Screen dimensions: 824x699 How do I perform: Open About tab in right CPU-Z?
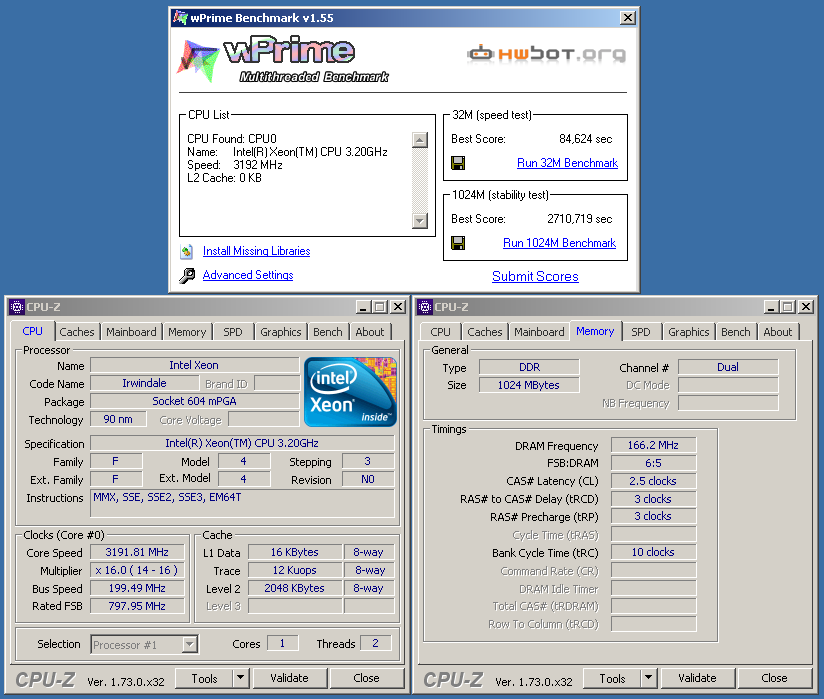coord(777,332)
